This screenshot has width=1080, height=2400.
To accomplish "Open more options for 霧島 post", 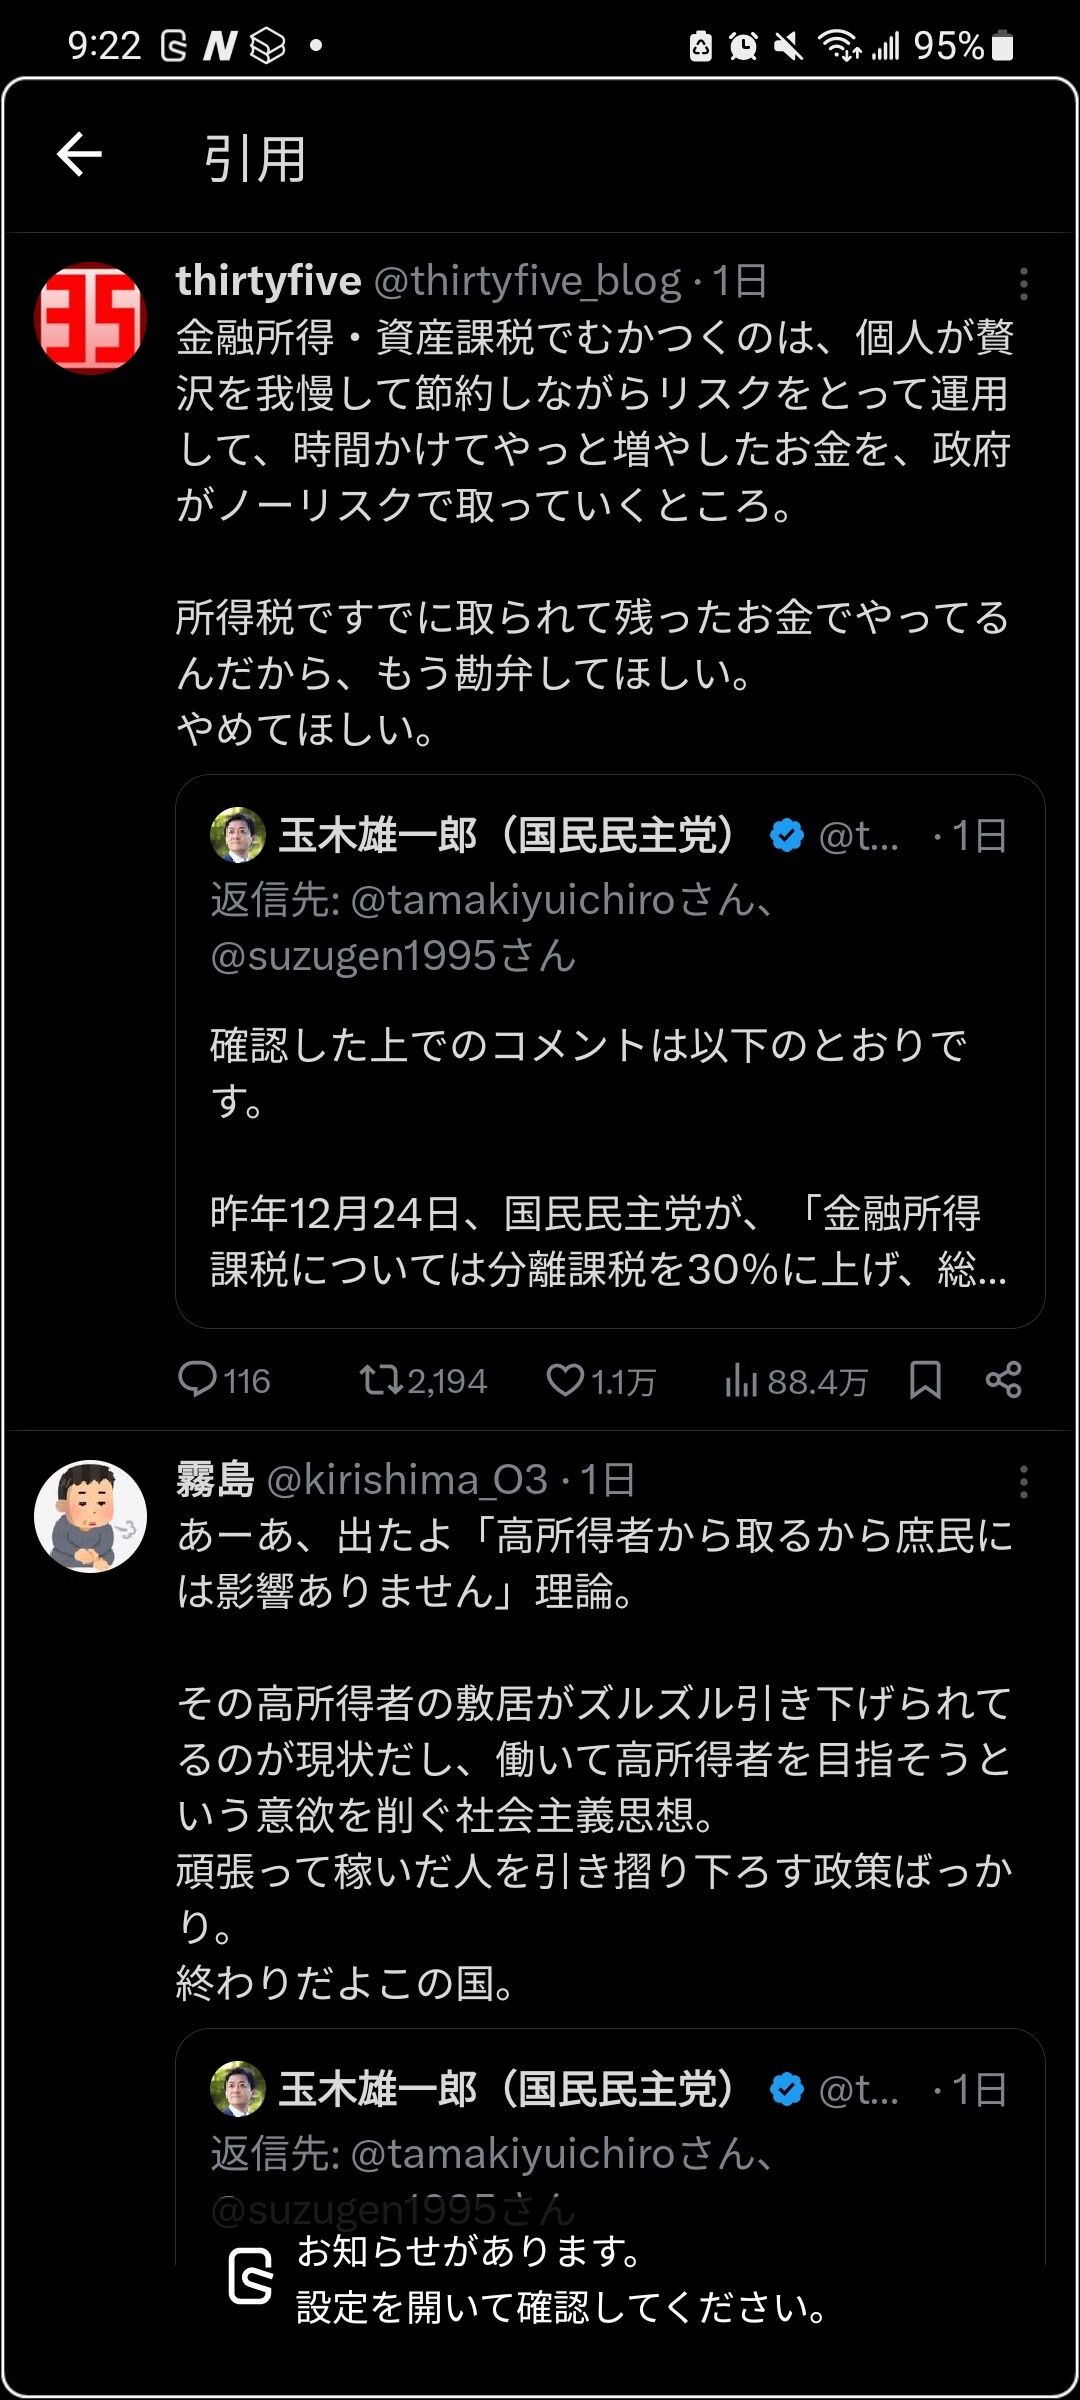I will coord(1023,1482).
